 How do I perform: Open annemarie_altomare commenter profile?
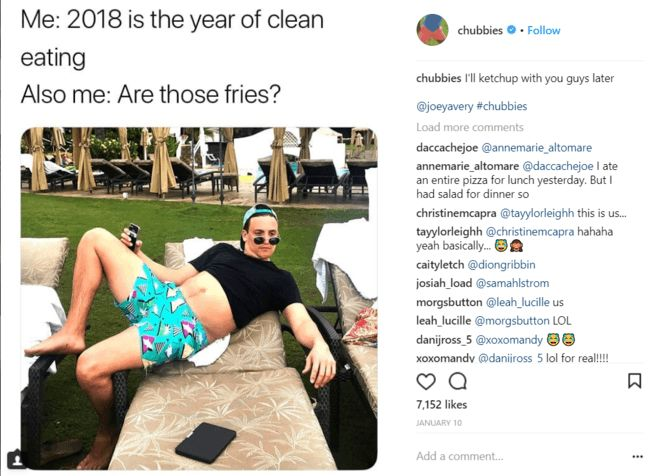point(467,166)
